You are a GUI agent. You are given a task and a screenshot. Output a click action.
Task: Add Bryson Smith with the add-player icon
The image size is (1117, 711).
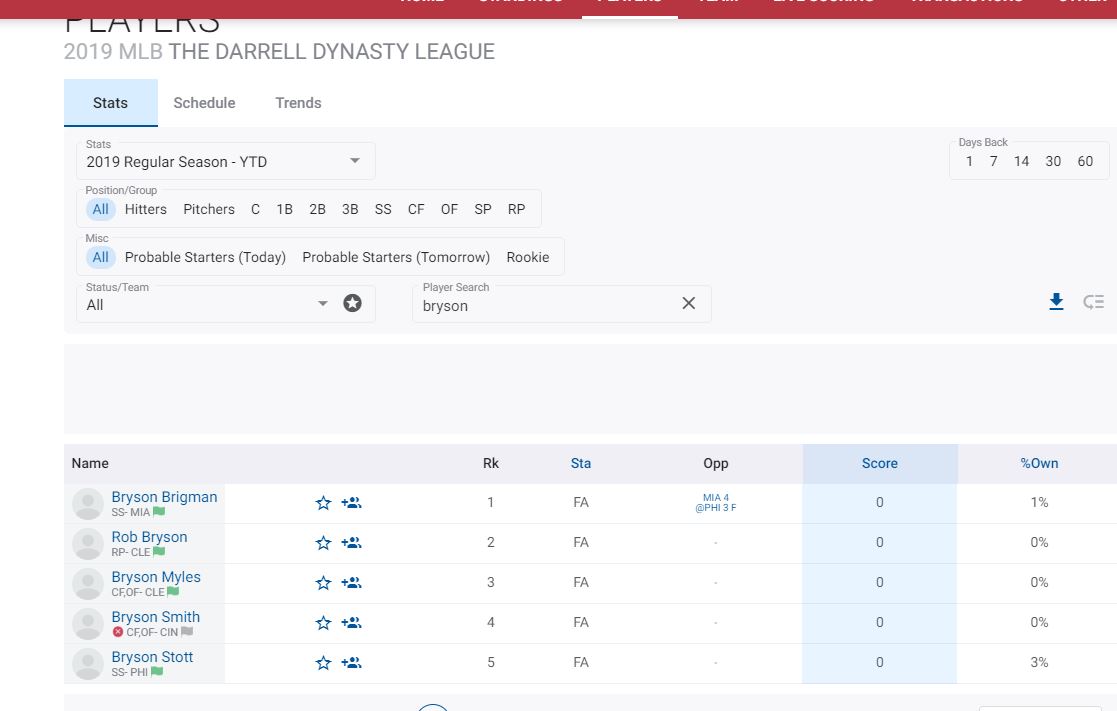pos(351,623)
